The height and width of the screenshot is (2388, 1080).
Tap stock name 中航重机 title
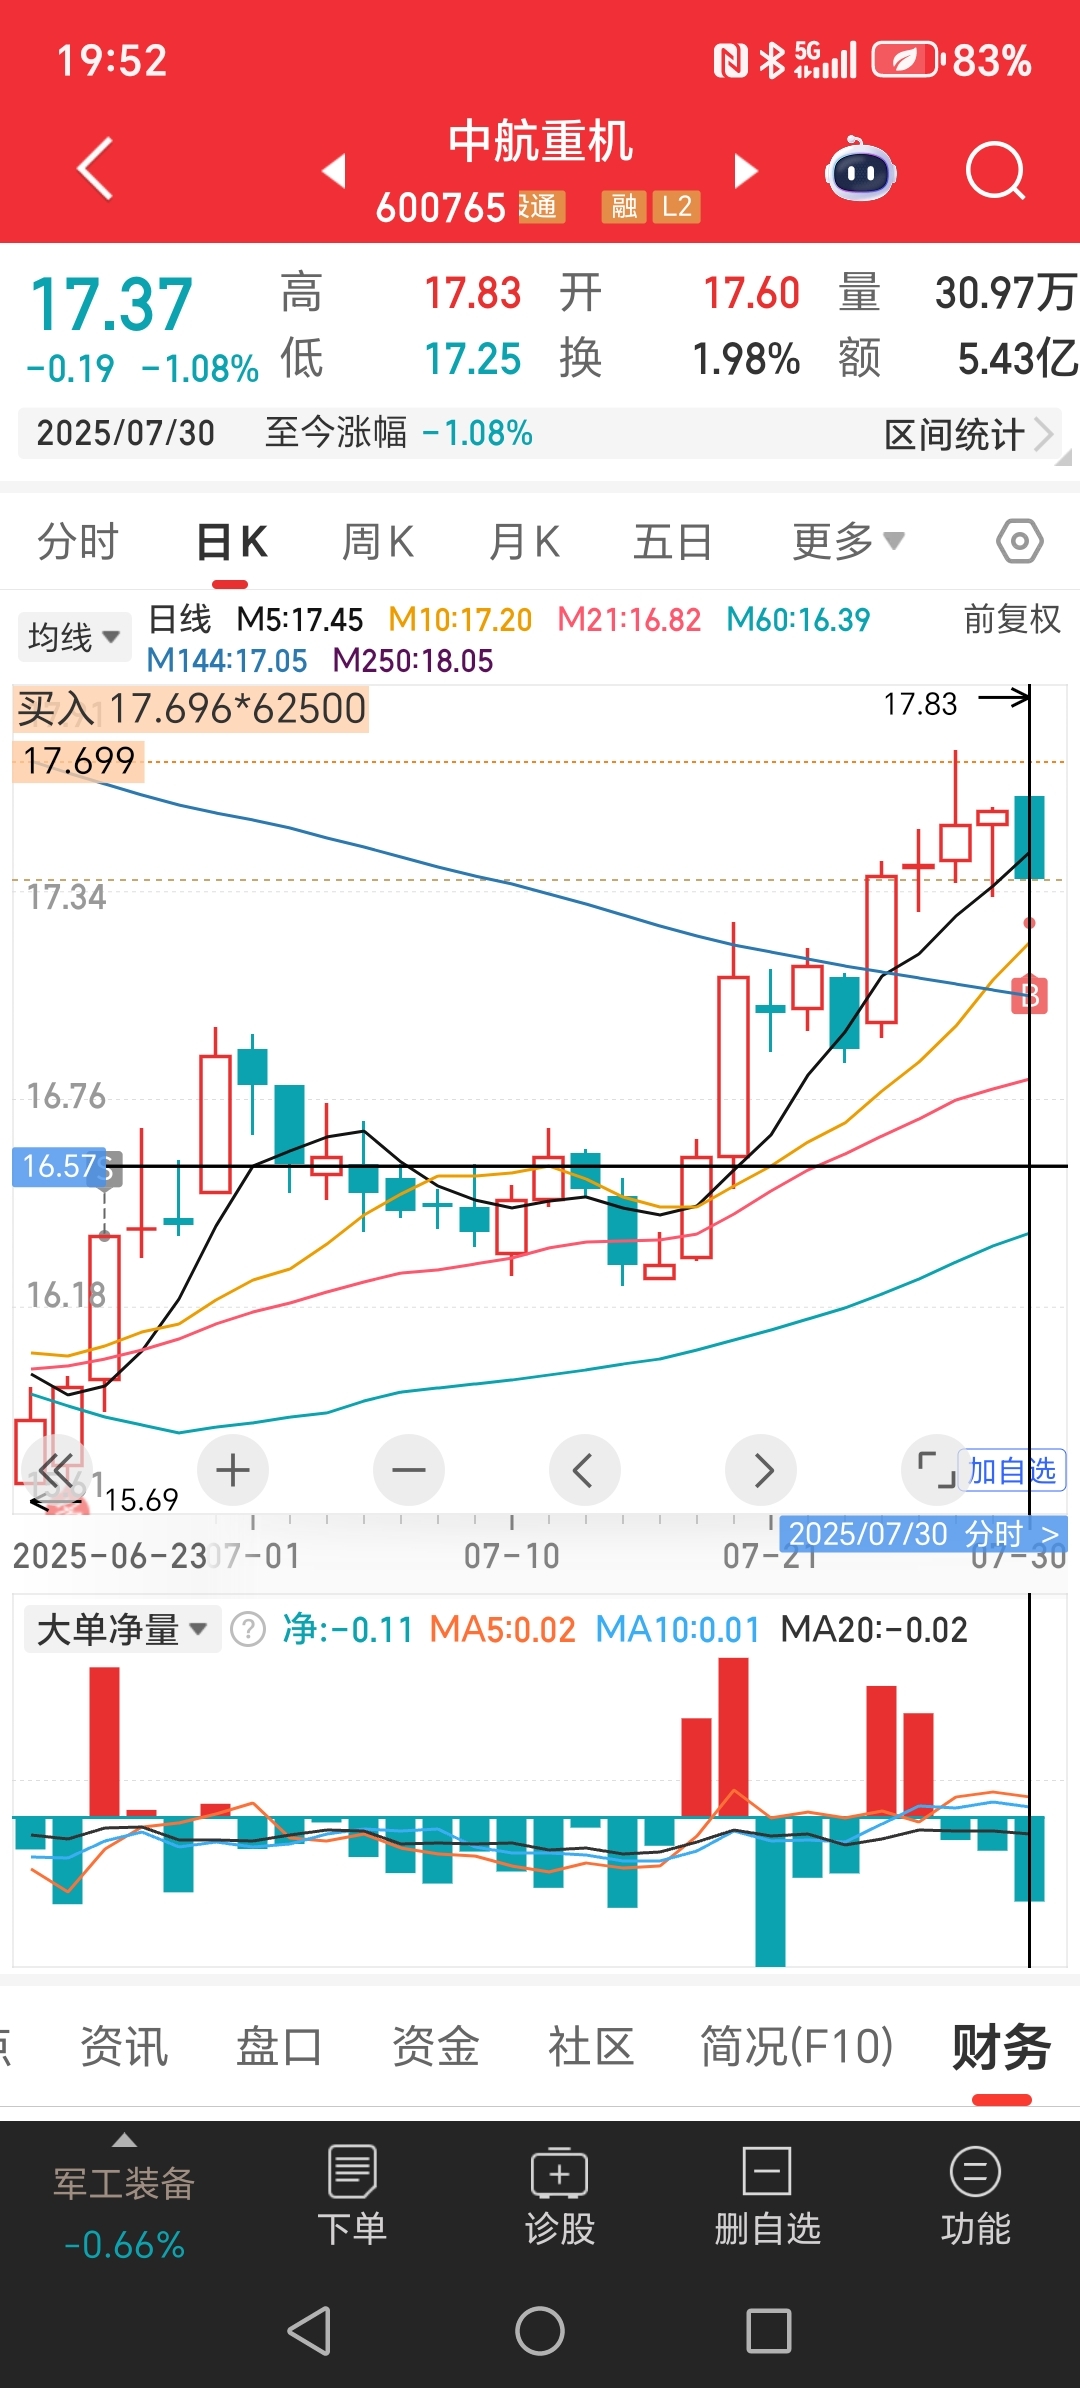pos(540,141)
